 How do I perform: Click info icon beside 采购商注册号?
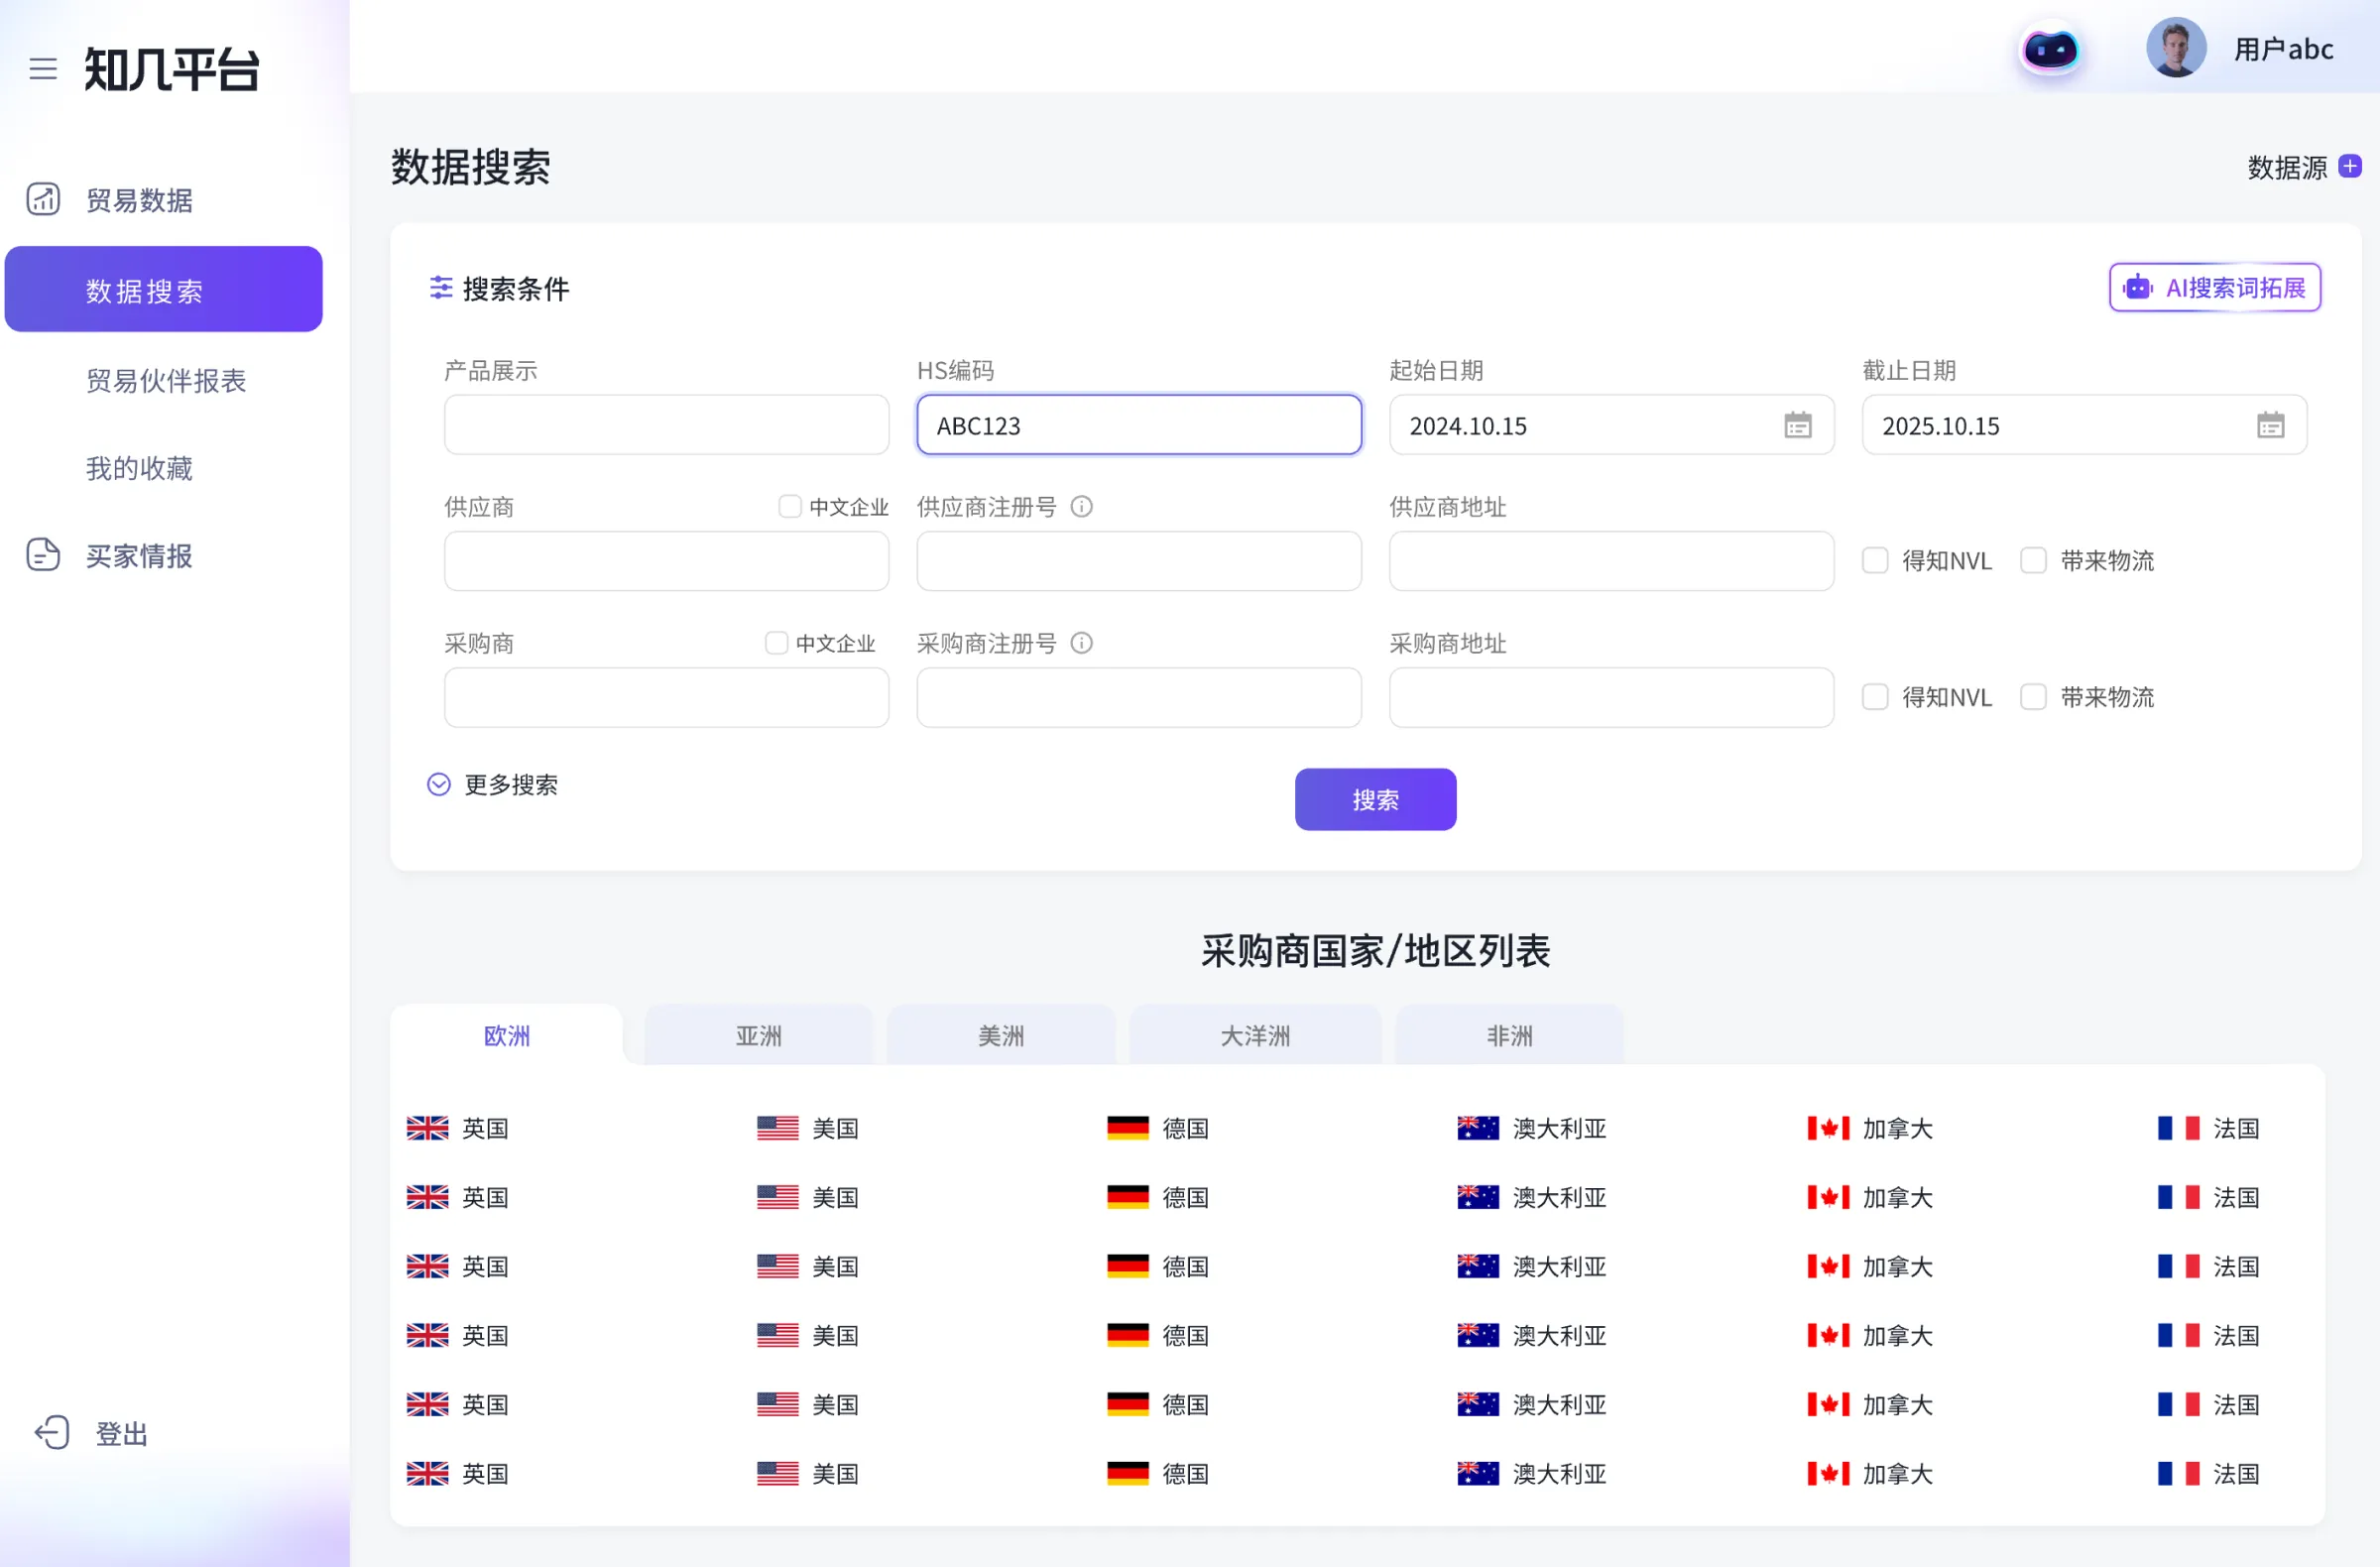[1081, 643]
